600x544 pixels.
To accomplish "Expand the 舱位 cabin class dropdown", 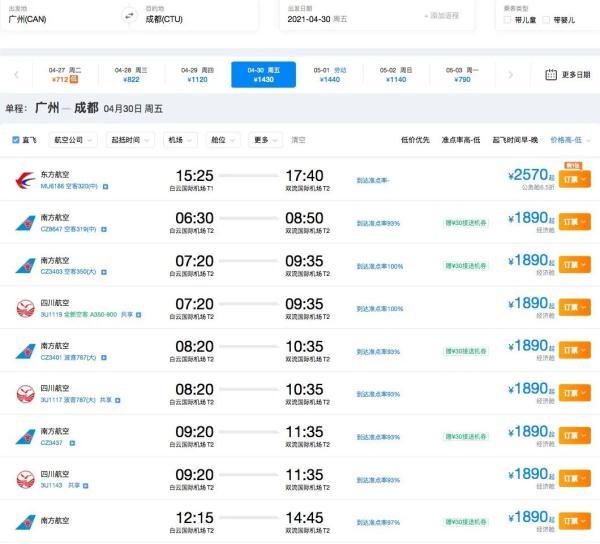I will point(224,140).
